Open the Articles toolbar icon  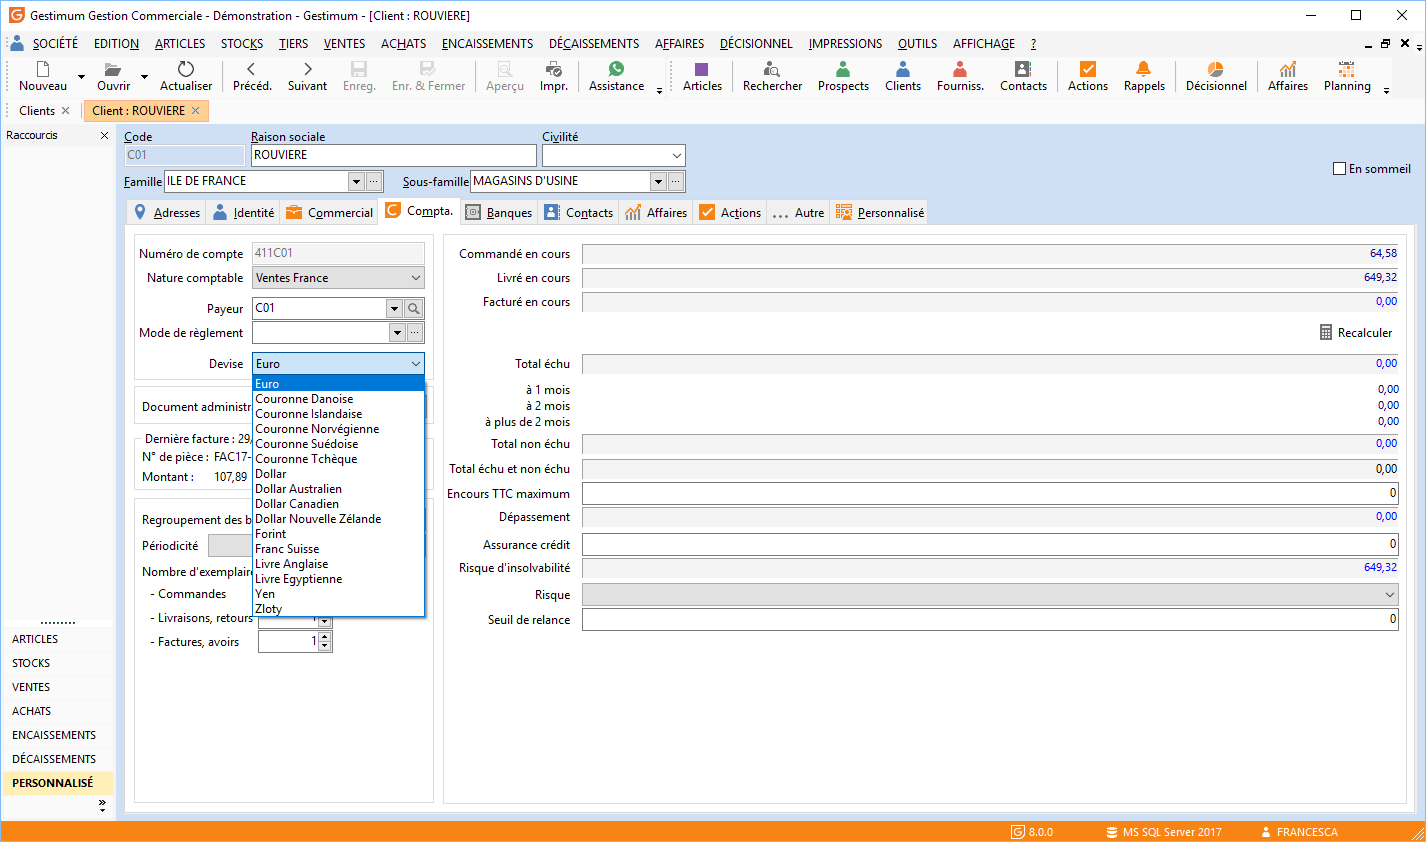click(702, 69)
